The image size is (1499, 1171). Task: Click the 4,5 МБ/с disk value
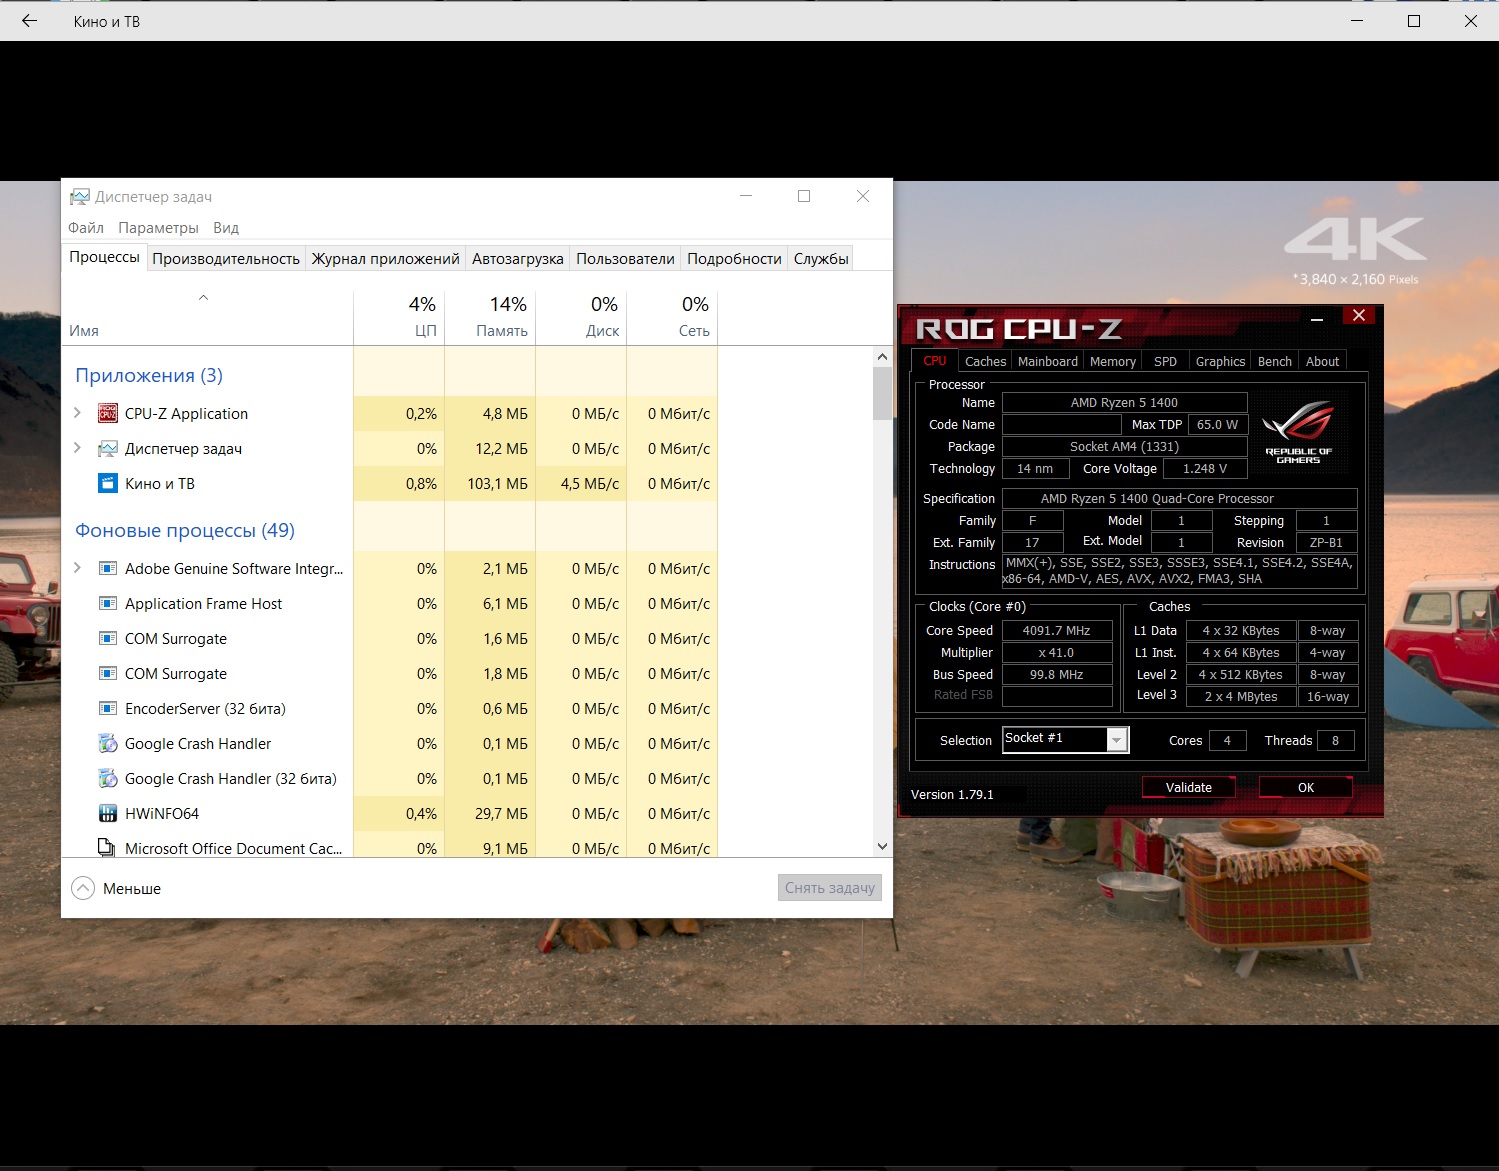click(x=589, y=483)
